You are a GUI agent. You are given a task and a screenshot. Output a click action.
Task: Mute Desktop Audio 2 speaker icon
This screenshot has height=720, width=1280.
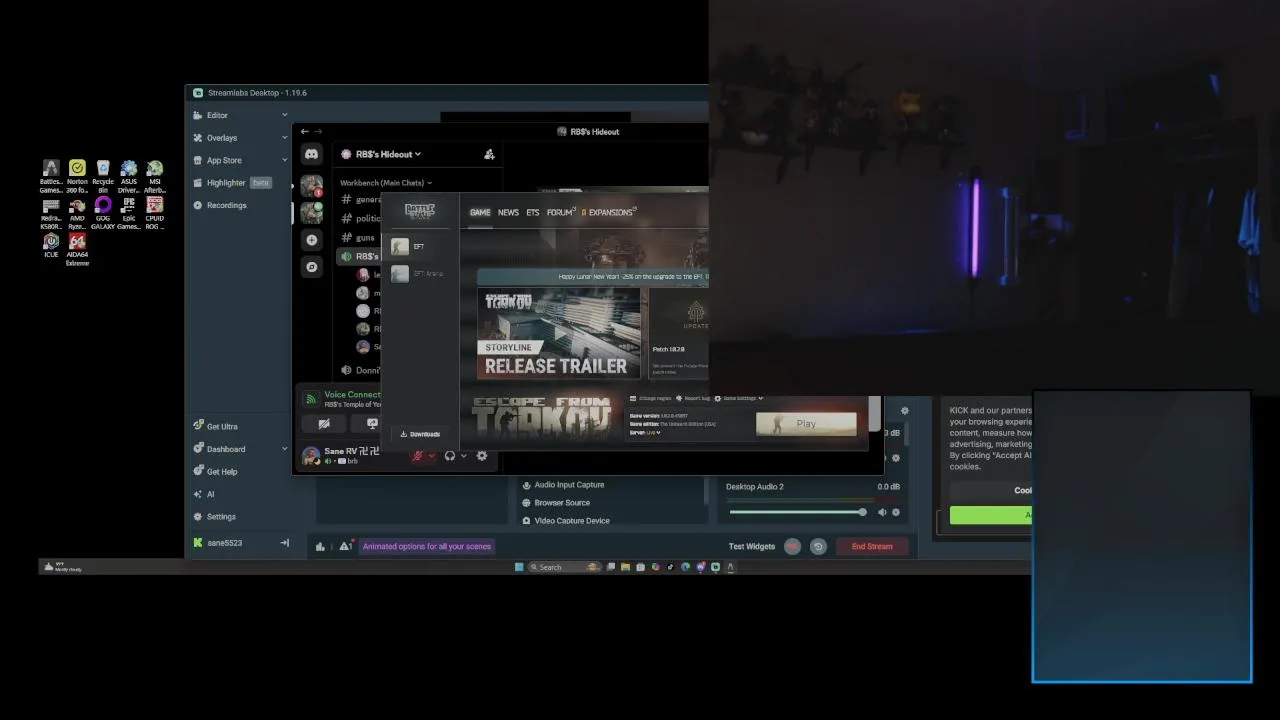882,512
